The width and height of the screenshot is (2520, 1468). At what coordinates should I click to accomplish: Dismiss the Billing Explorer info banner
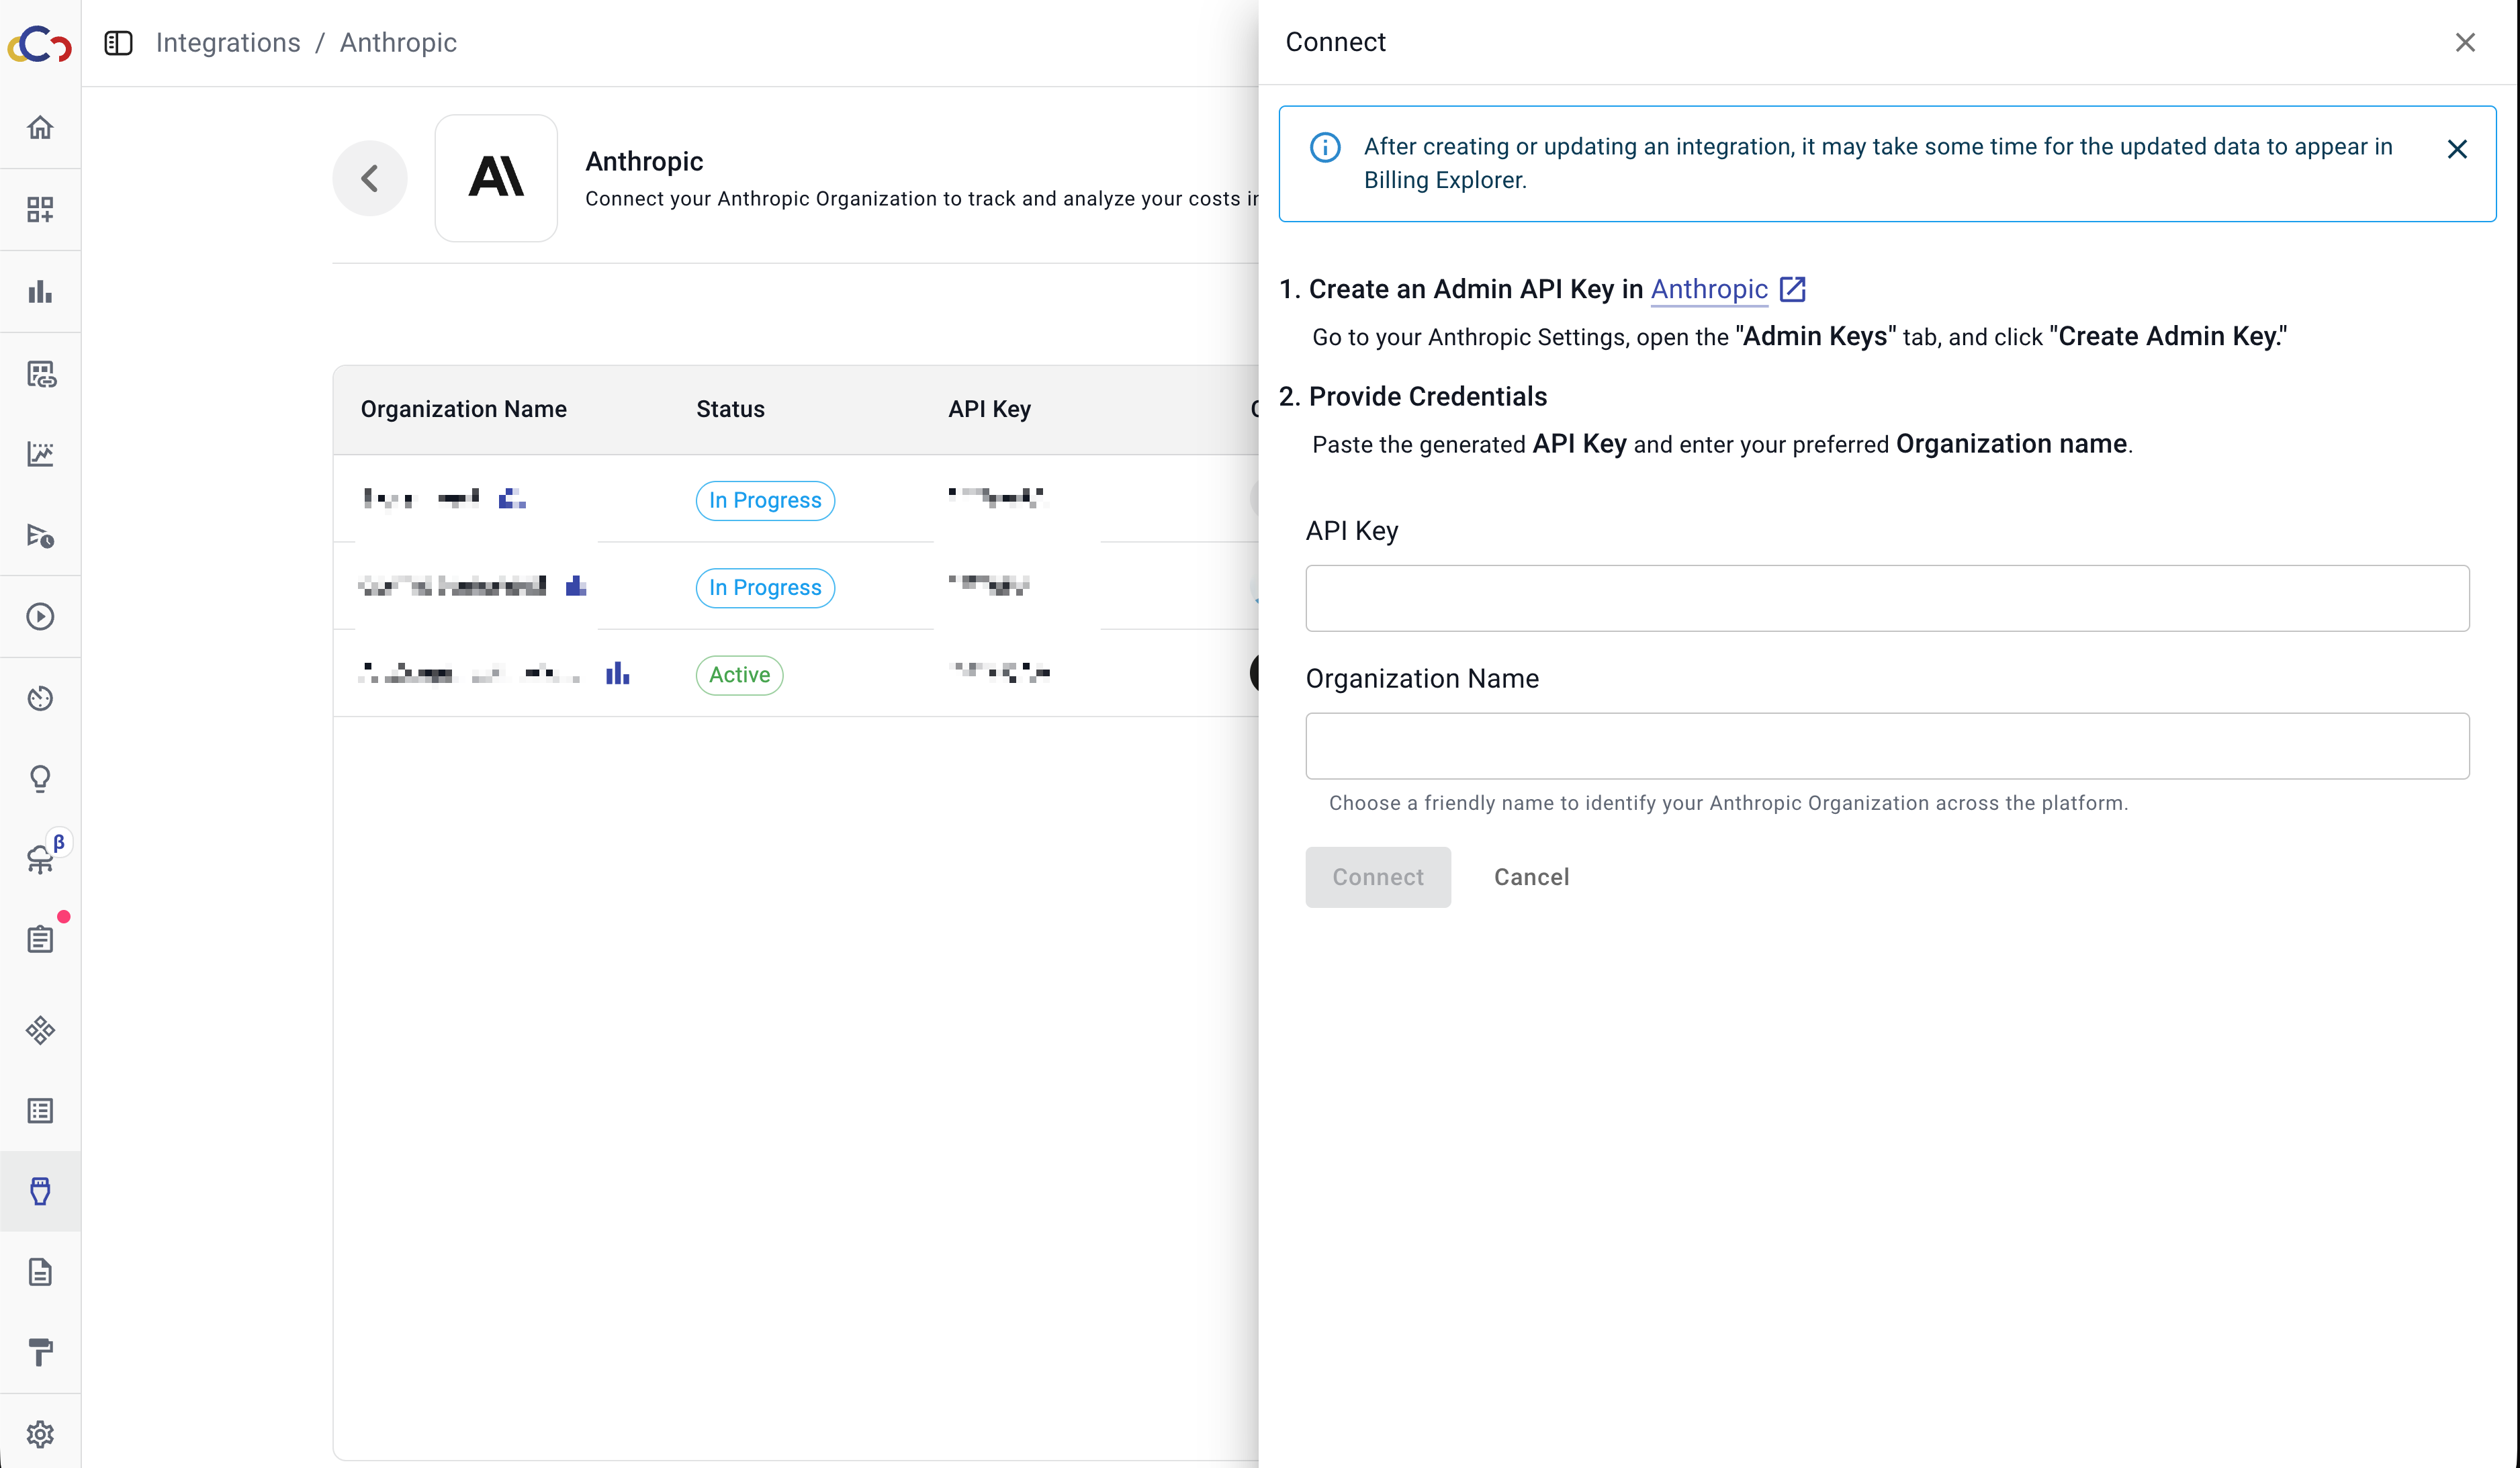click(2456, 149)
